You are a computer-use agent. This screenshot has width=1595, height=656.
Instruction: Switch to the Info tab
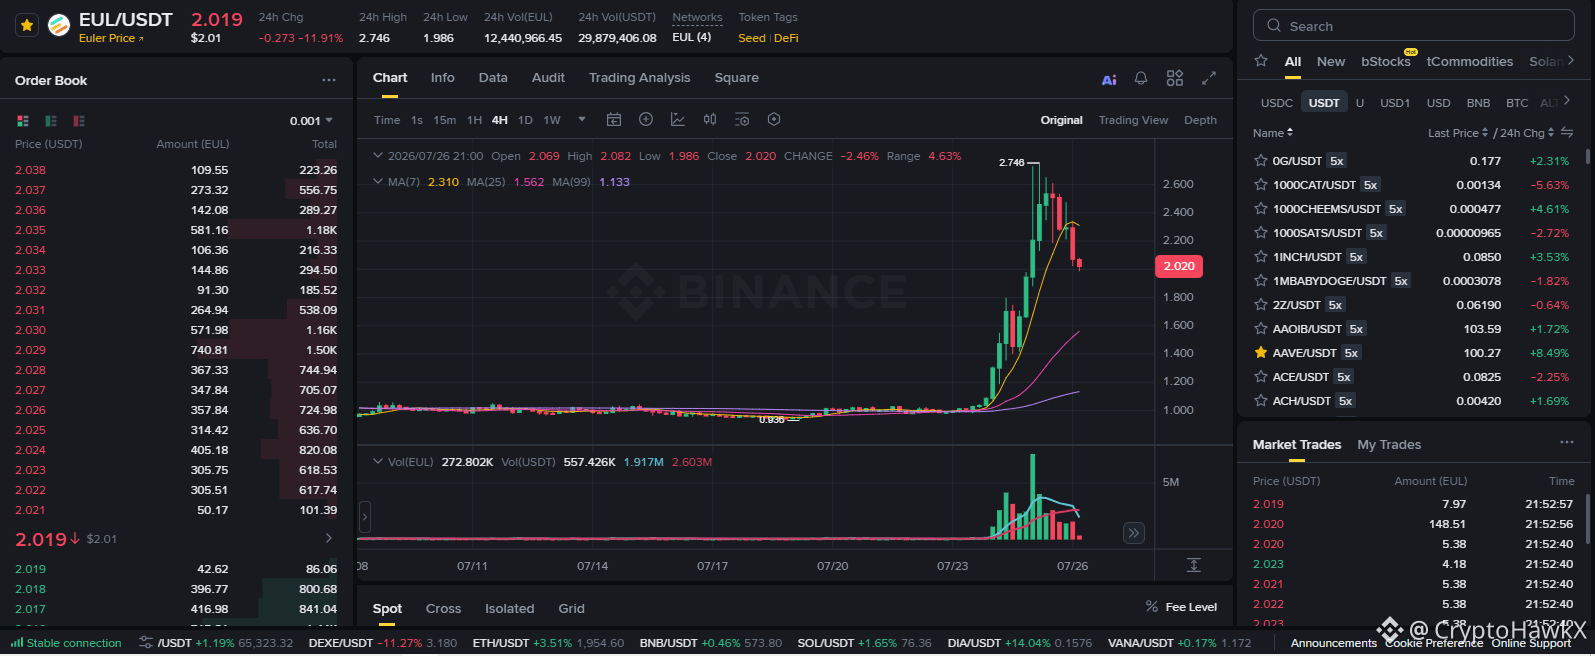[x=442, y=78]
